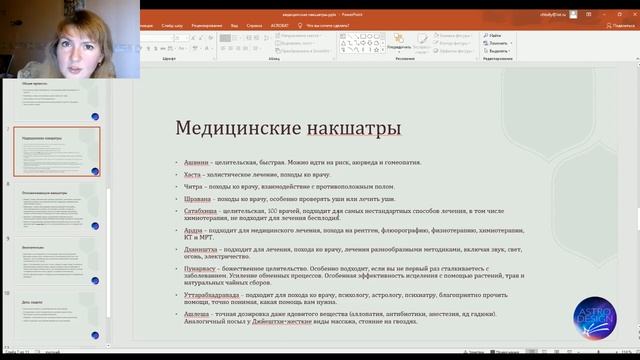640x360 pixels.
Task: Click Преобразовать в SmartArt button
Action: tap(303, 51)
